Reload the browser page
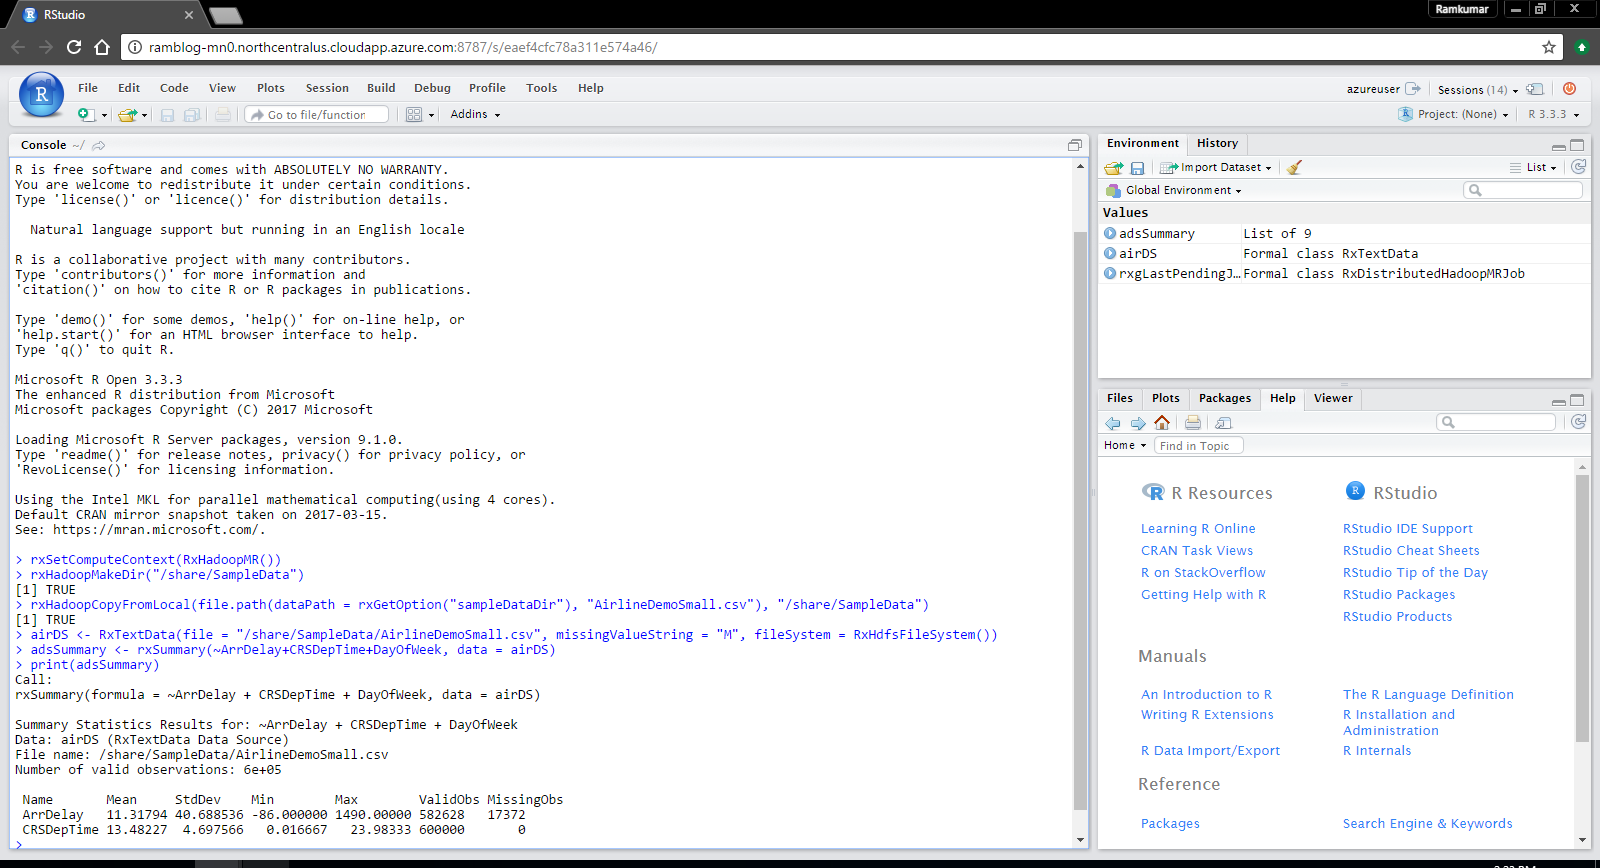This screenshot has height=868, width=1600. (x=74, y=47)
